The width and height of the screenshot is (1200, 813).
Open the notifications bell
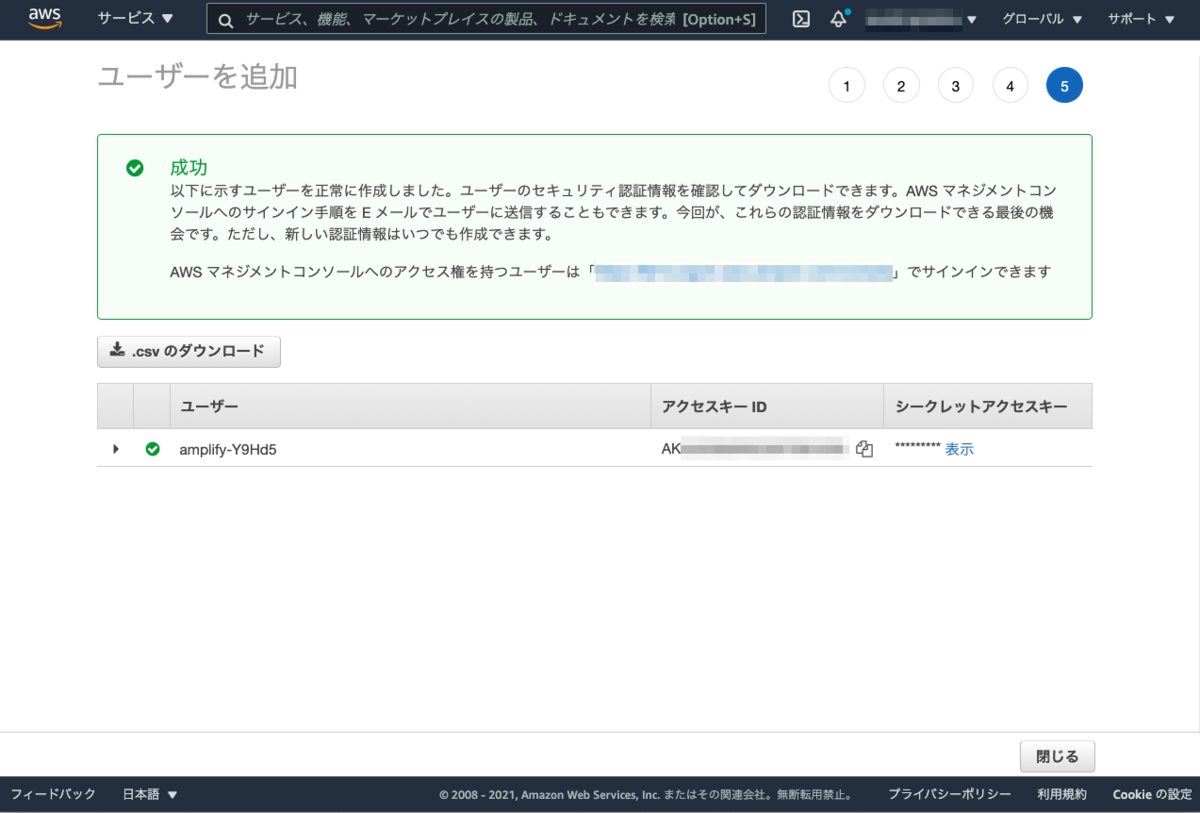pyautogui.click(x=838, y=19)
